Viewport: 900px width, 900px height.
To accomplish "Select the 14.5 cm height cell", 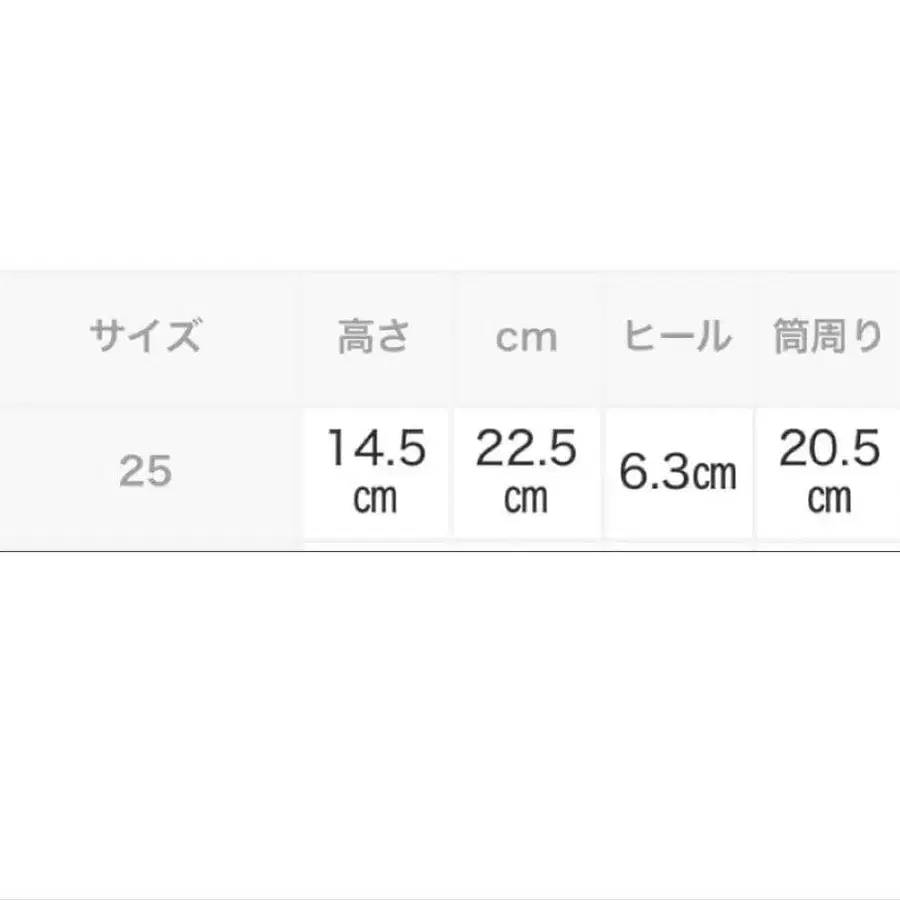I will pos(375,472).
